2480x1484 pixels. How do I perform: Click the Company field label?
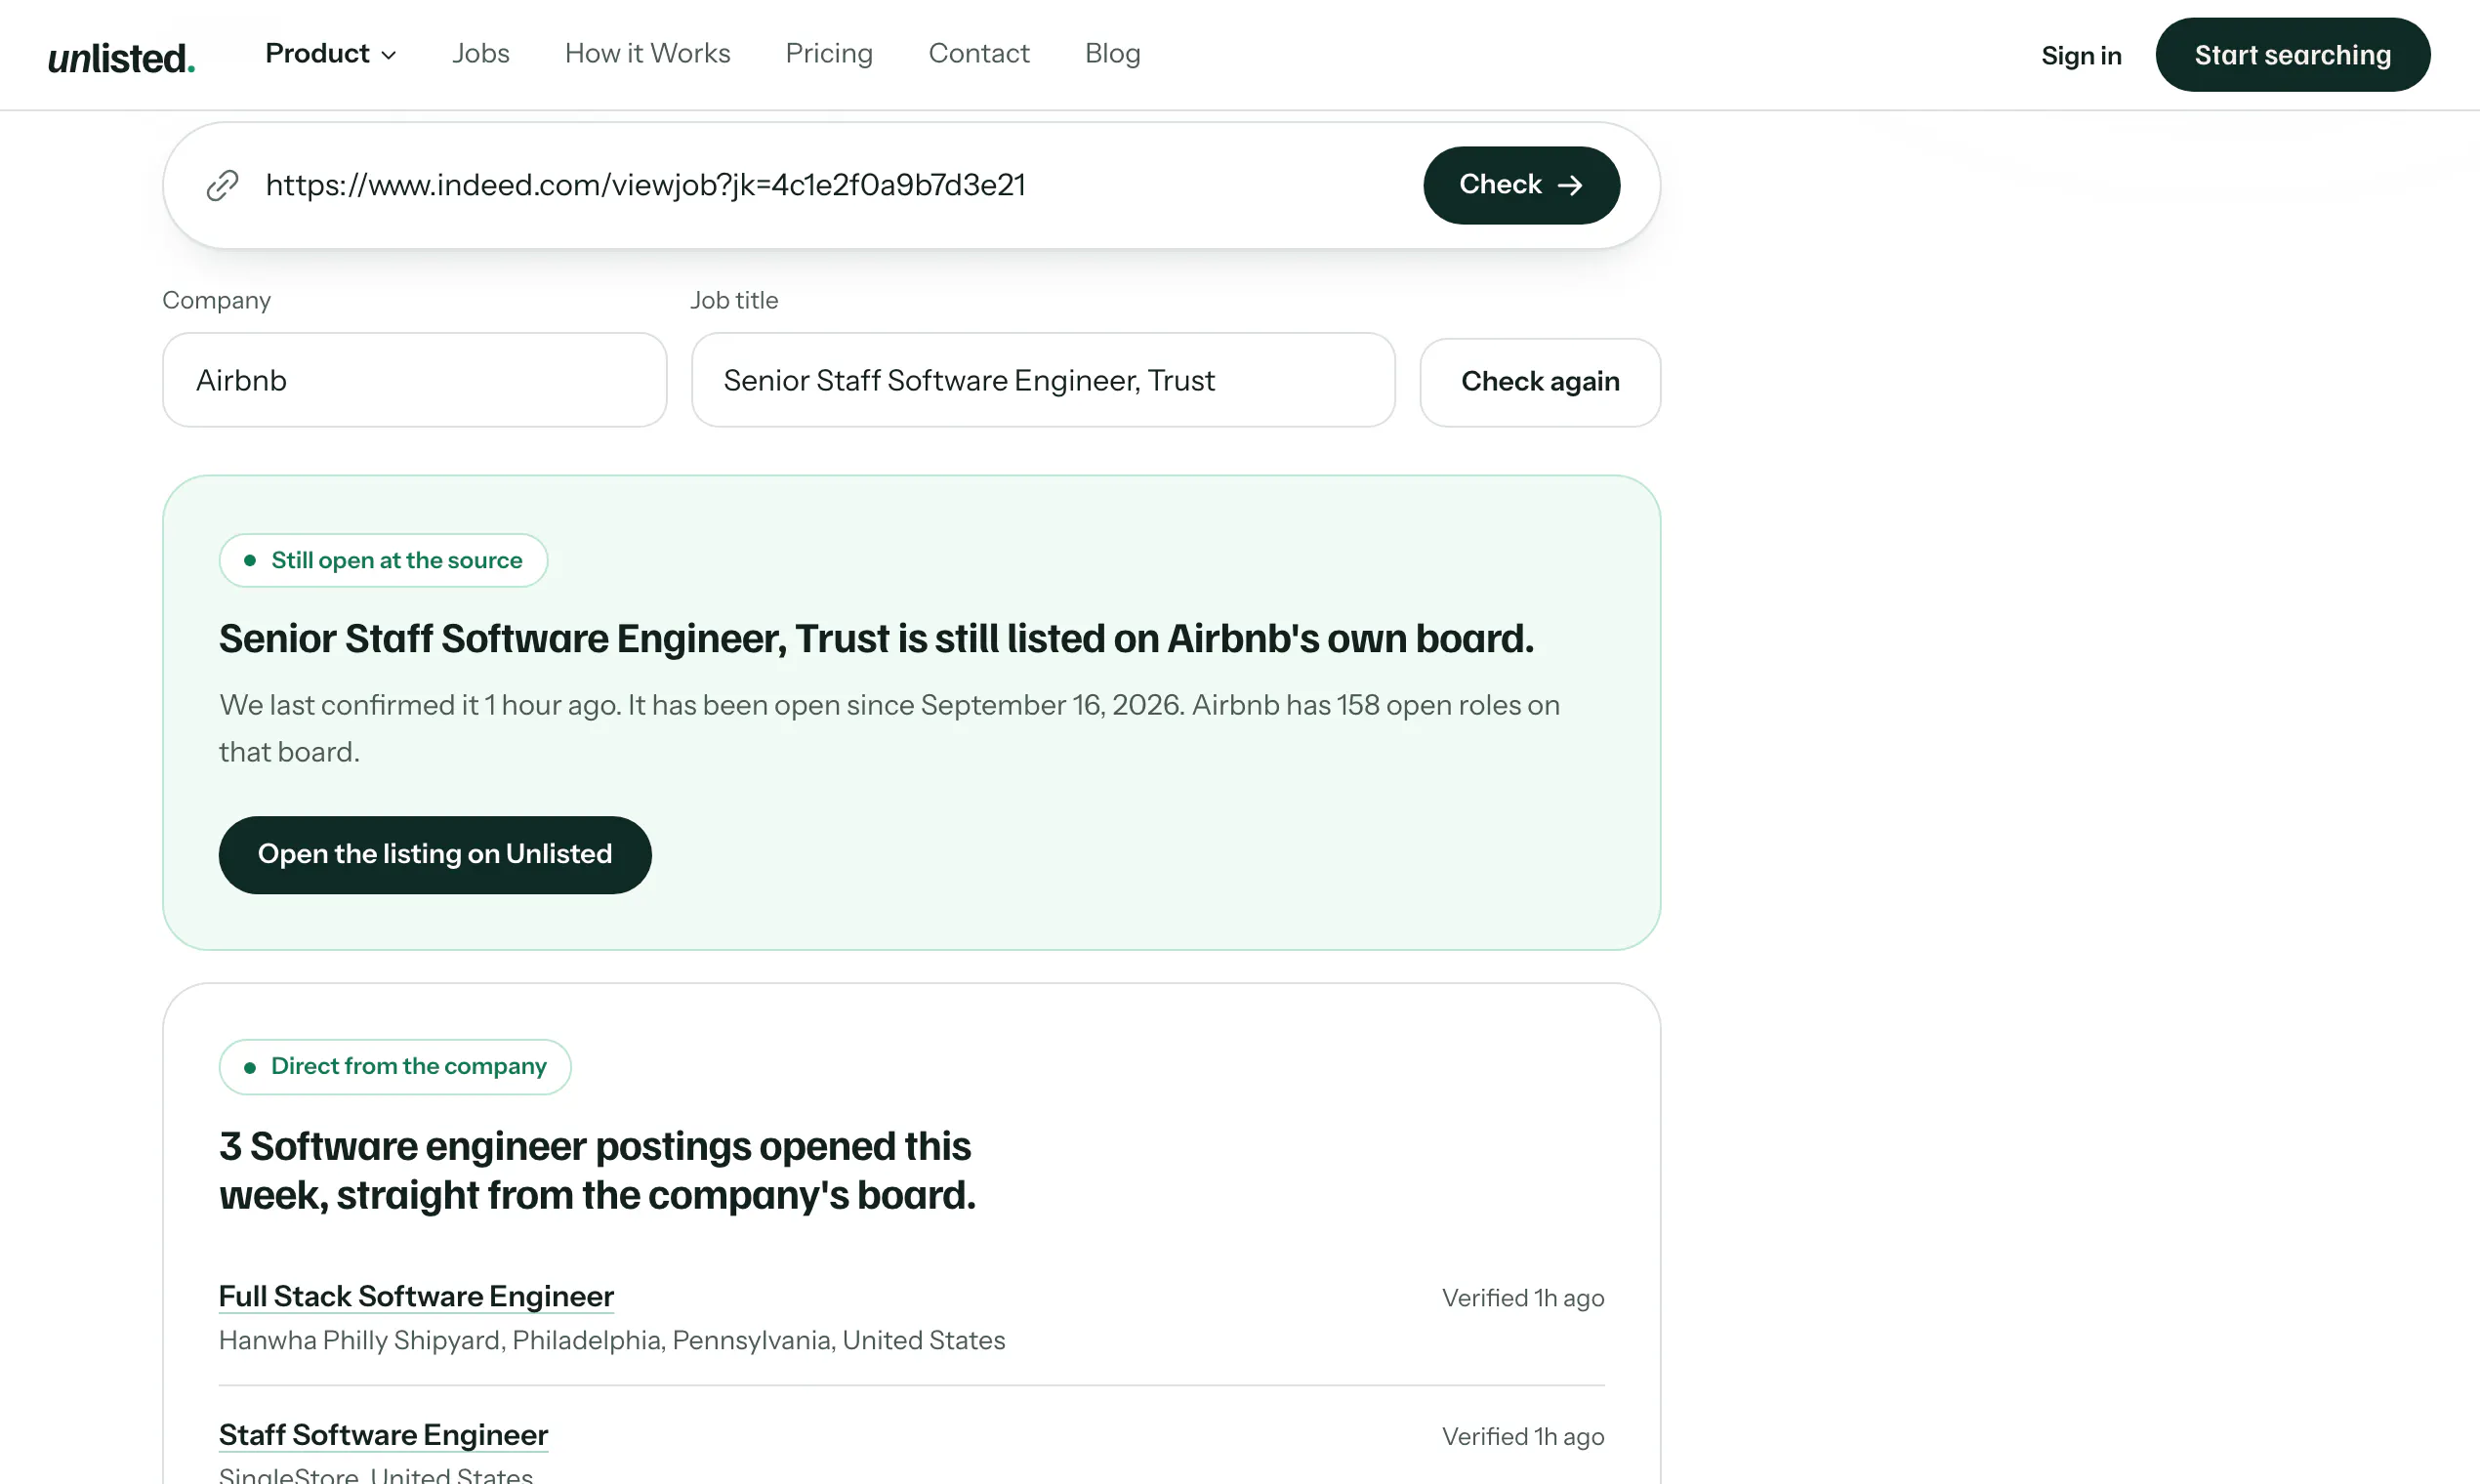tap(216, 300)
